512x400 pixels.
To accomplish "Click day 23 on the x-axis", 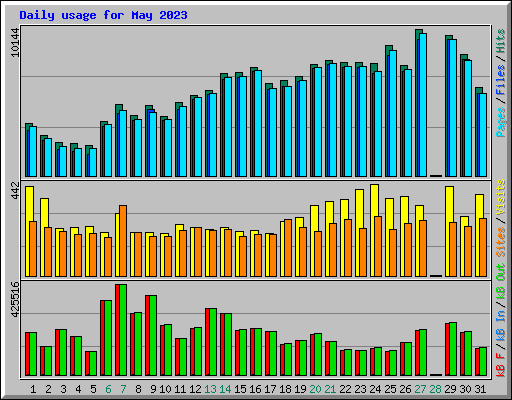I will point(360,389).
